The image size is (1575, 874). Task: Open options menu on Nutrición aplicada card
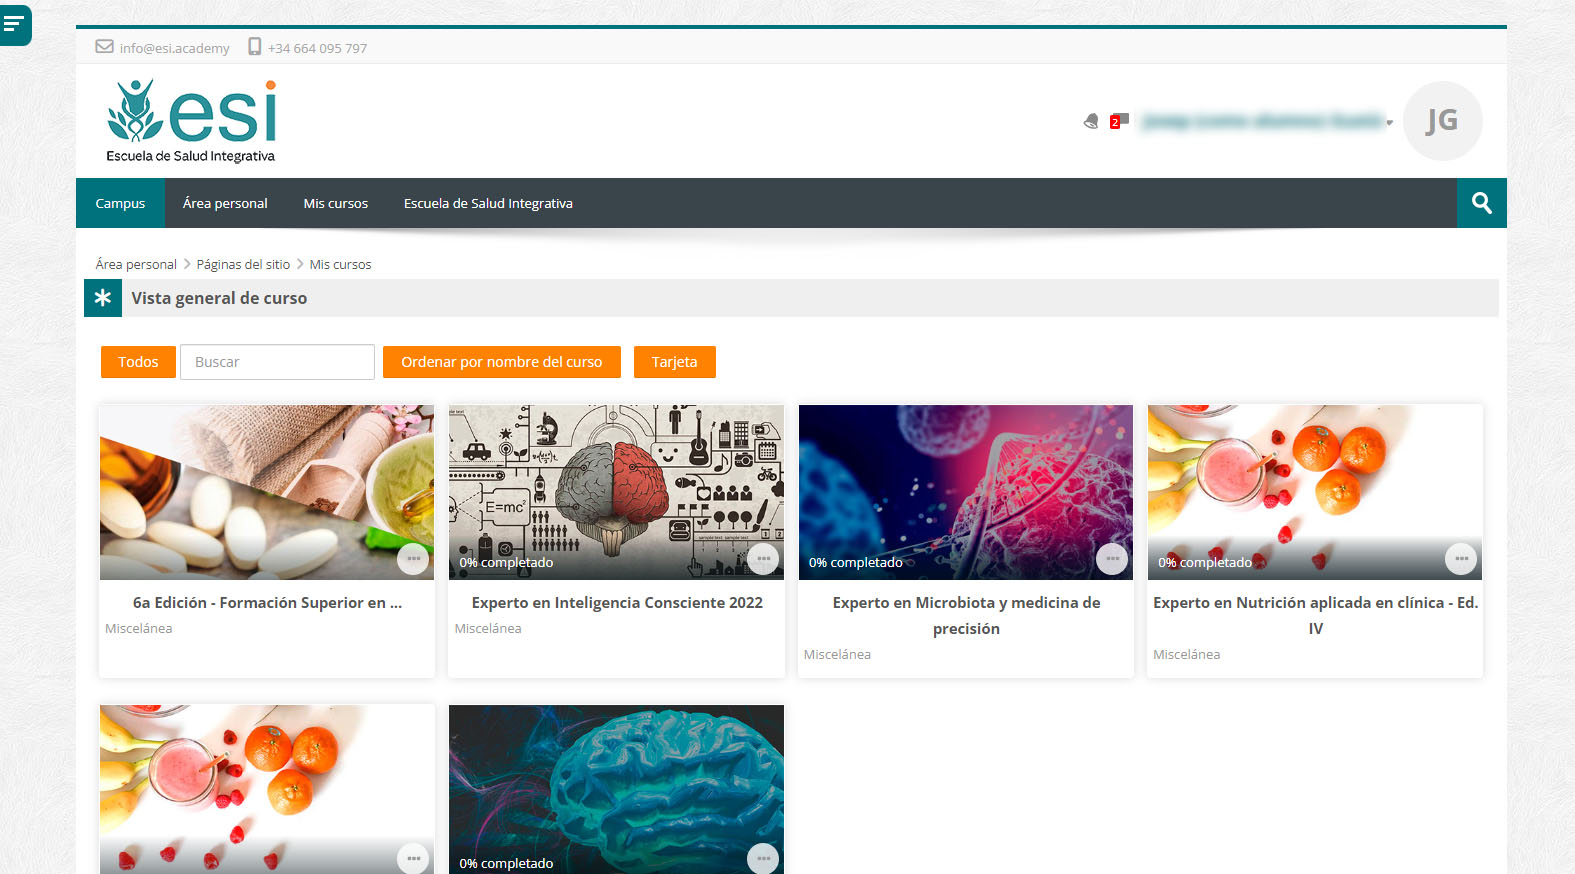tap(1461, 559)
